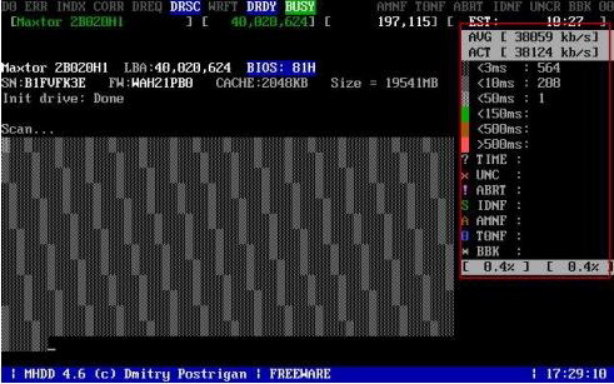This screenshot has height=384, width=614.
Task: Click the CACHE:2048KB value
Action: tap(262, 83)
